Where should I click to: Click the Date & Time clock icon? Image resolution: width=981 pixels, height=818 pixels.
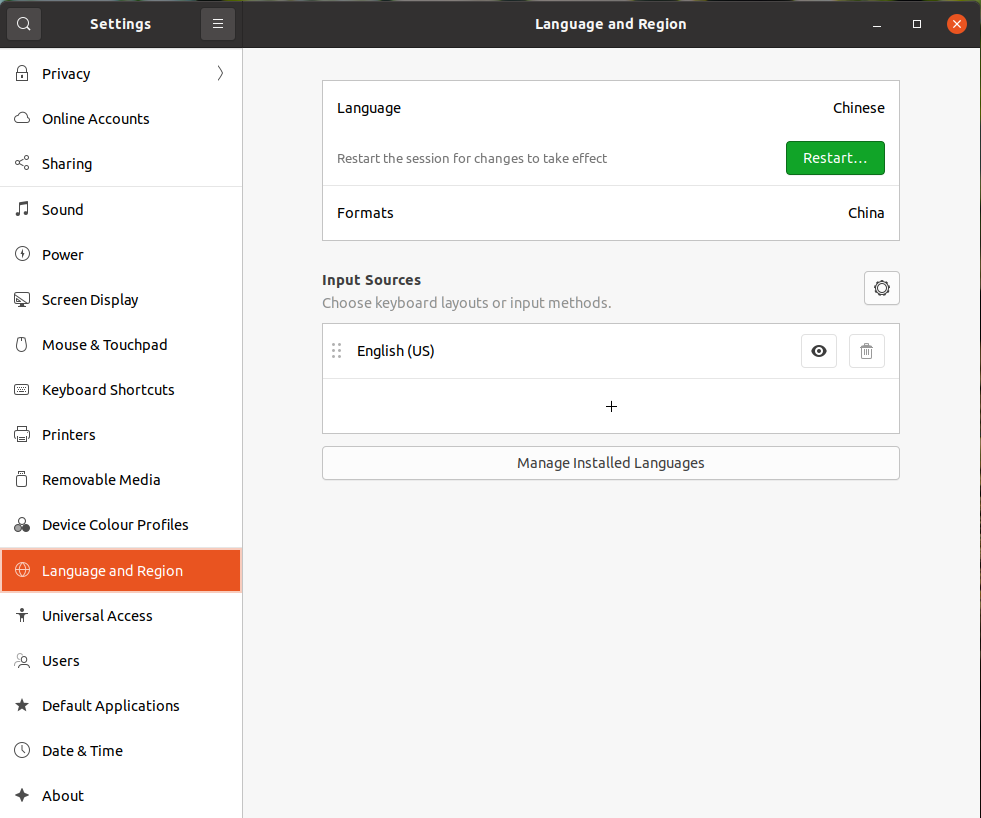click(22, 750)
